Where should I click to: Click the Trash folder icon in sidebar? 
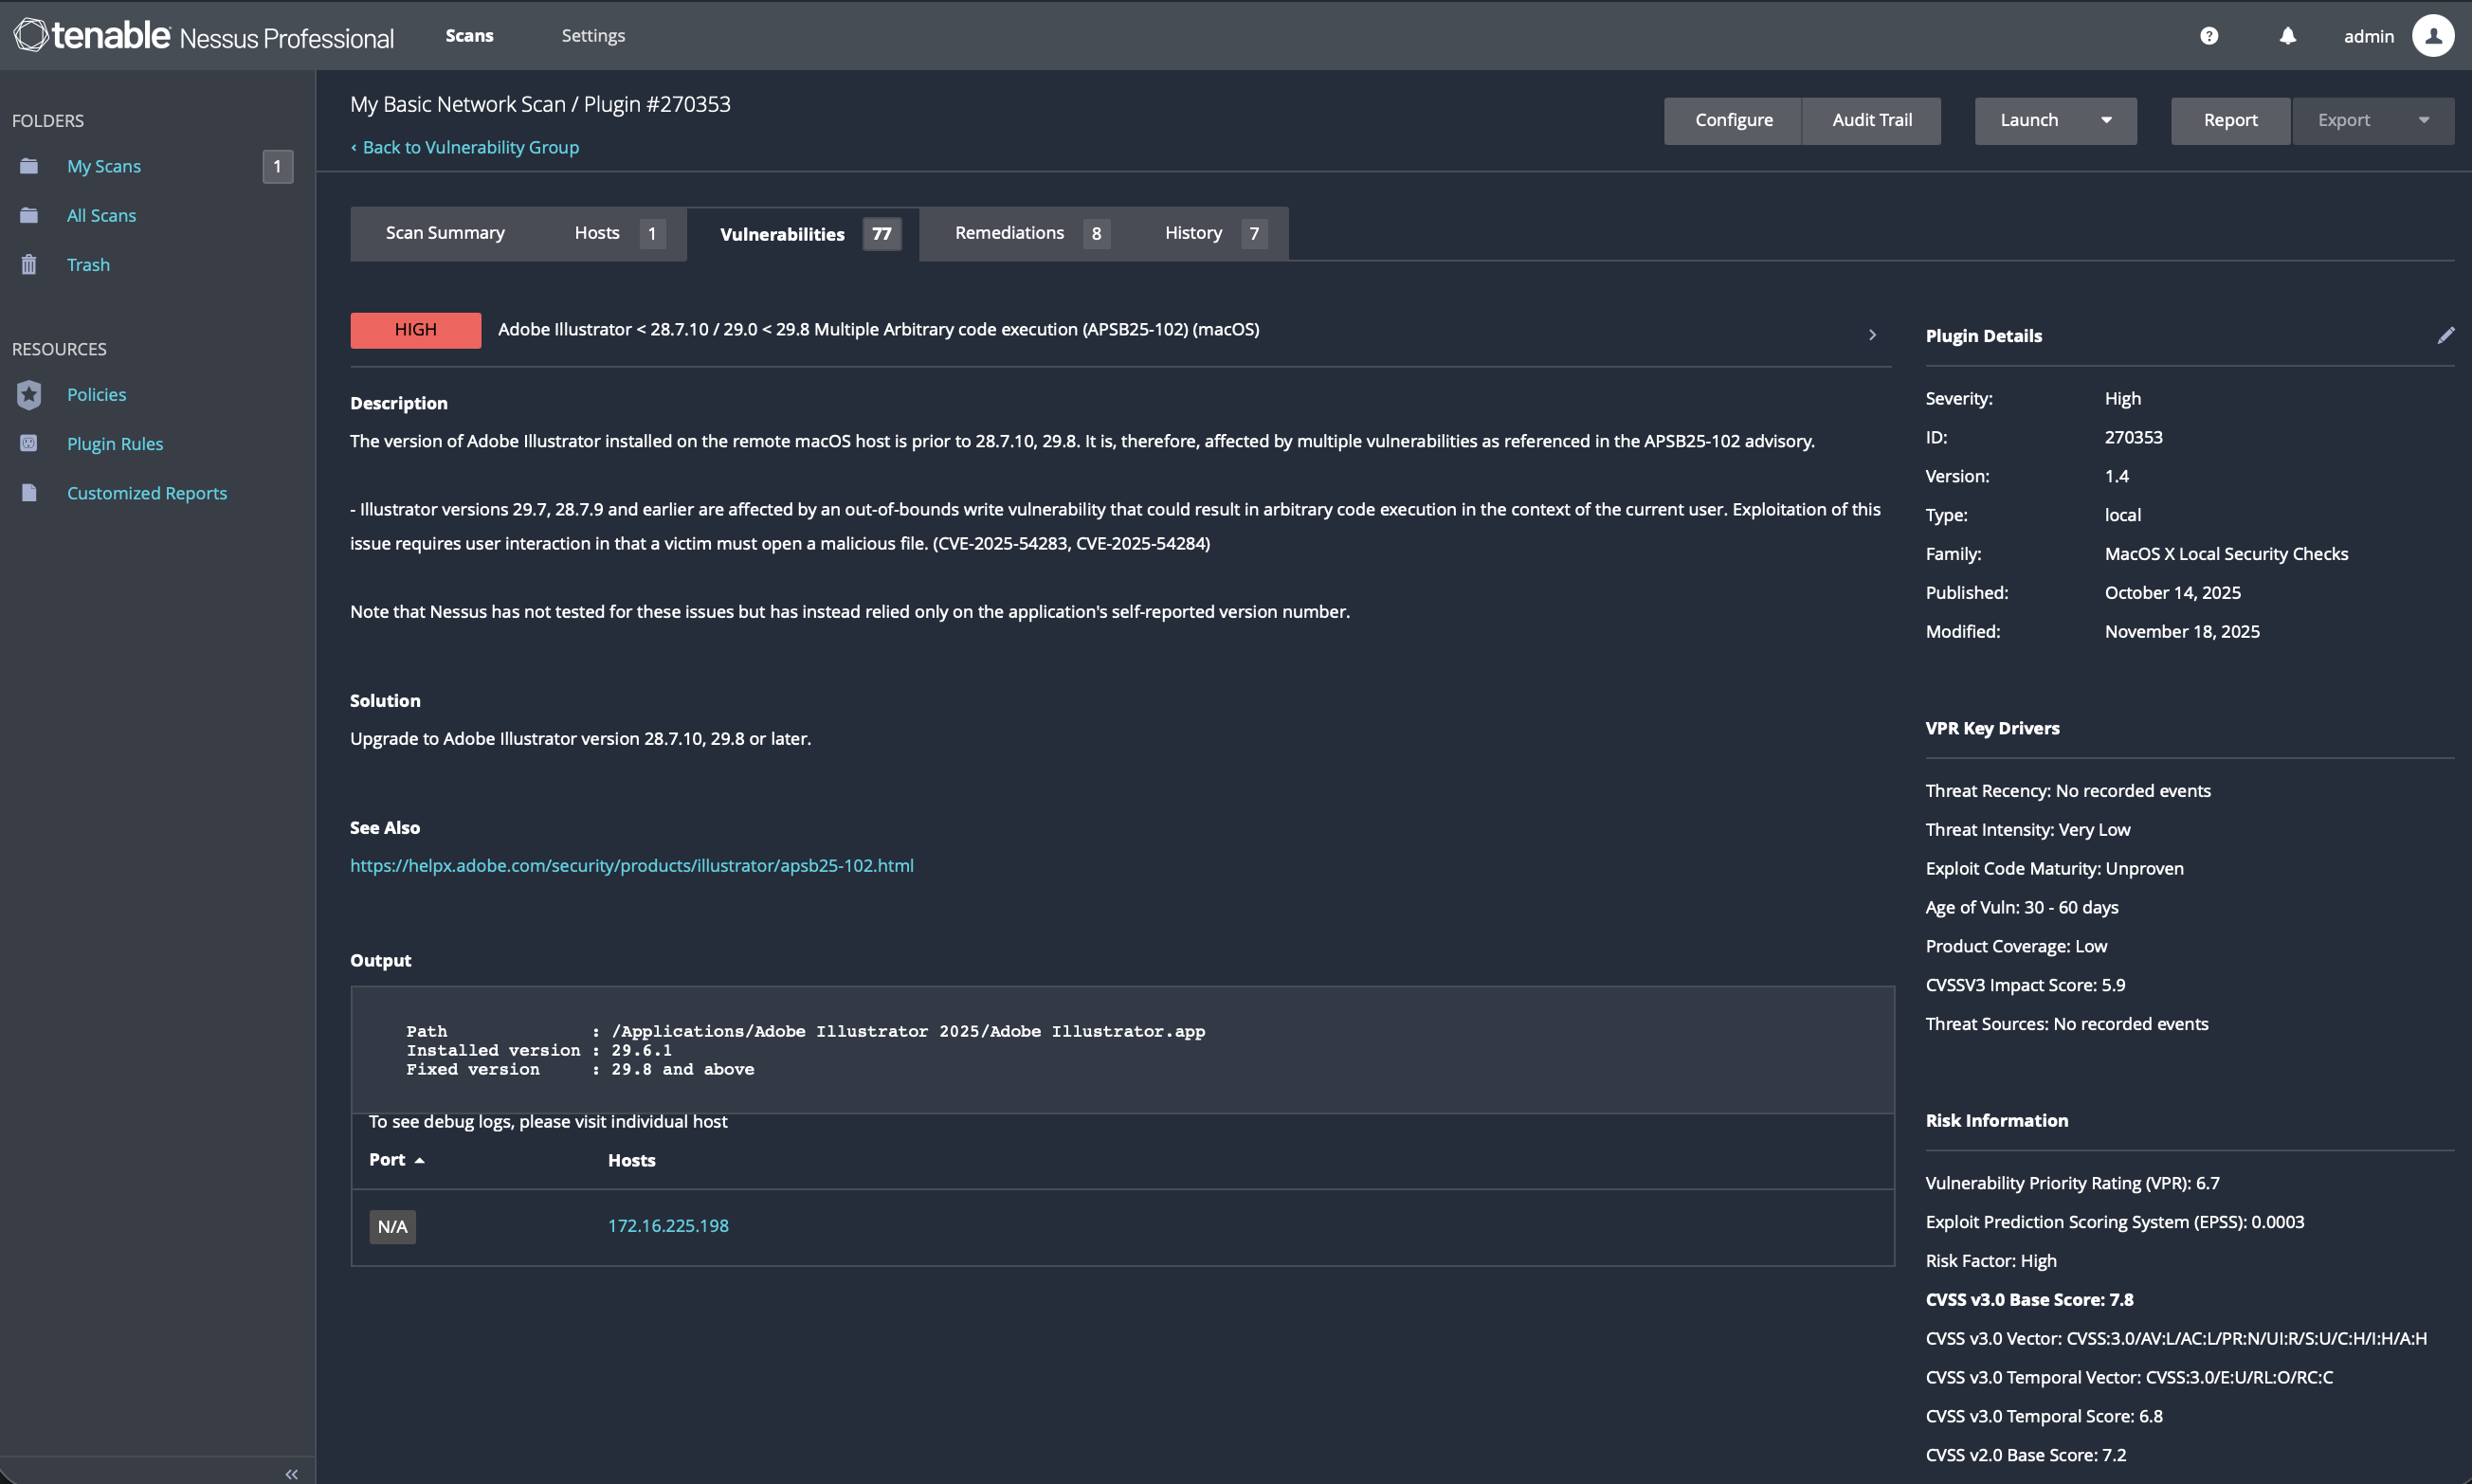[29, 265]
